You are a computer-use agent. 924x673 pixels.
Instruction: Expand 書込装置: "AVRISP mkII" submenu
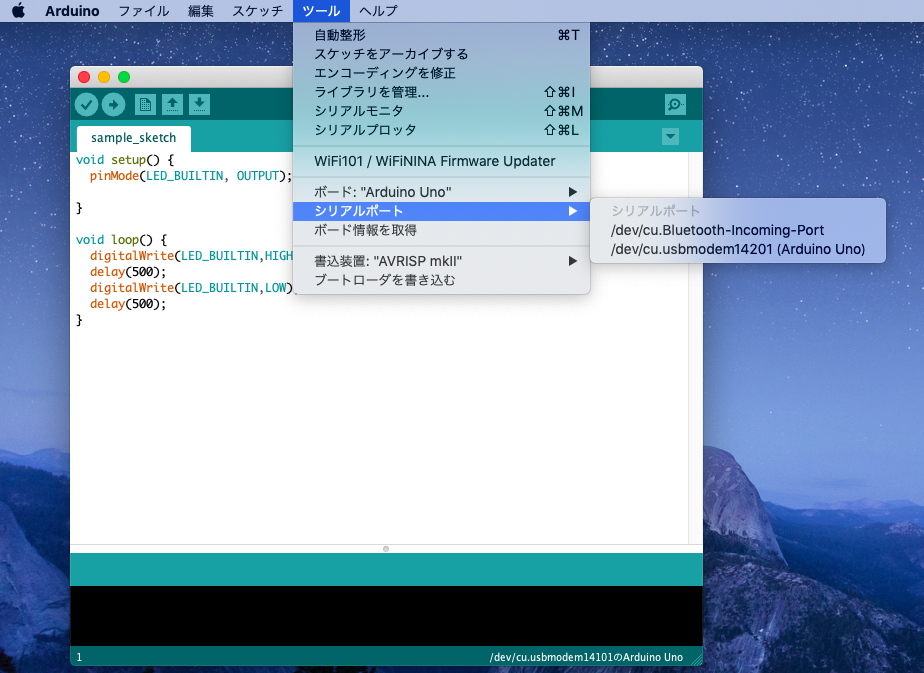pyautogui.click(x=441, y=261)
